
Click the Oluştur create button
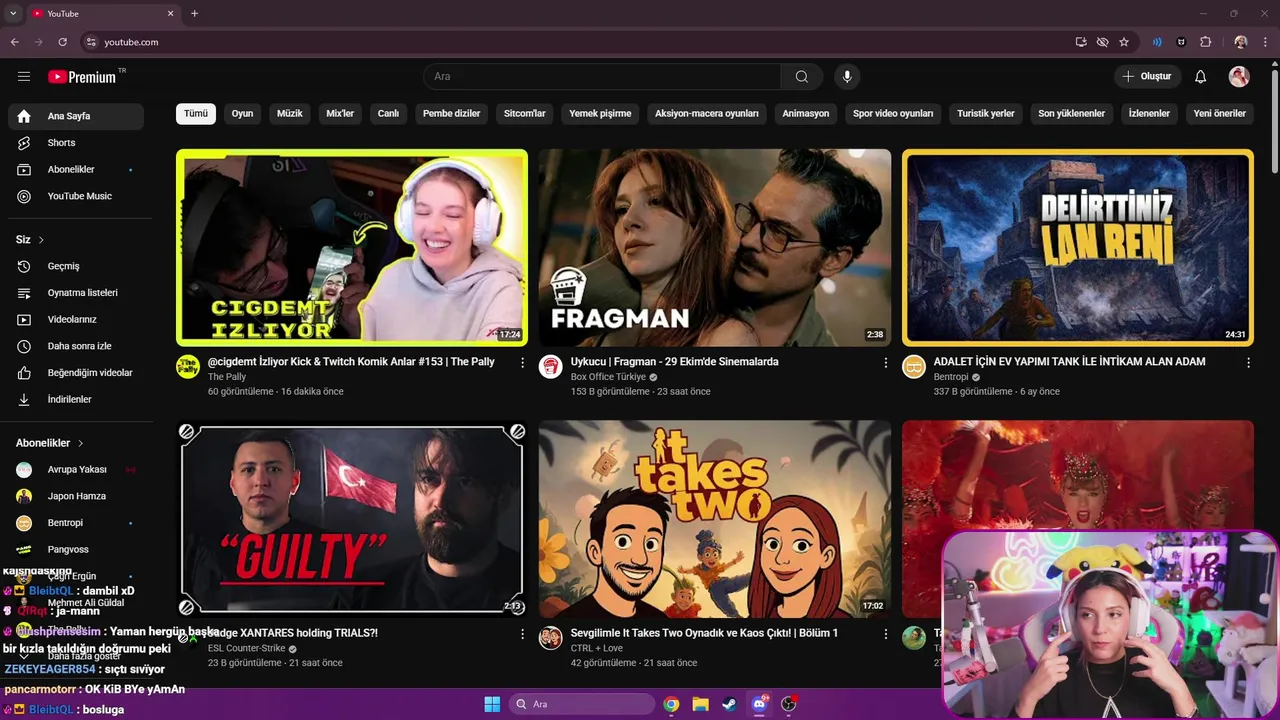[x=1146, y=77]
